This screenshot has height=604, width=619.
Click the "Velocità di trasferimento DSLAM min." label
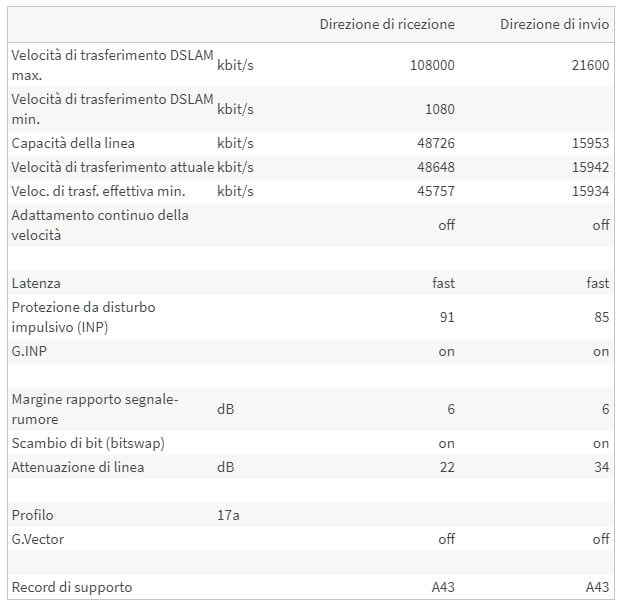111,108
